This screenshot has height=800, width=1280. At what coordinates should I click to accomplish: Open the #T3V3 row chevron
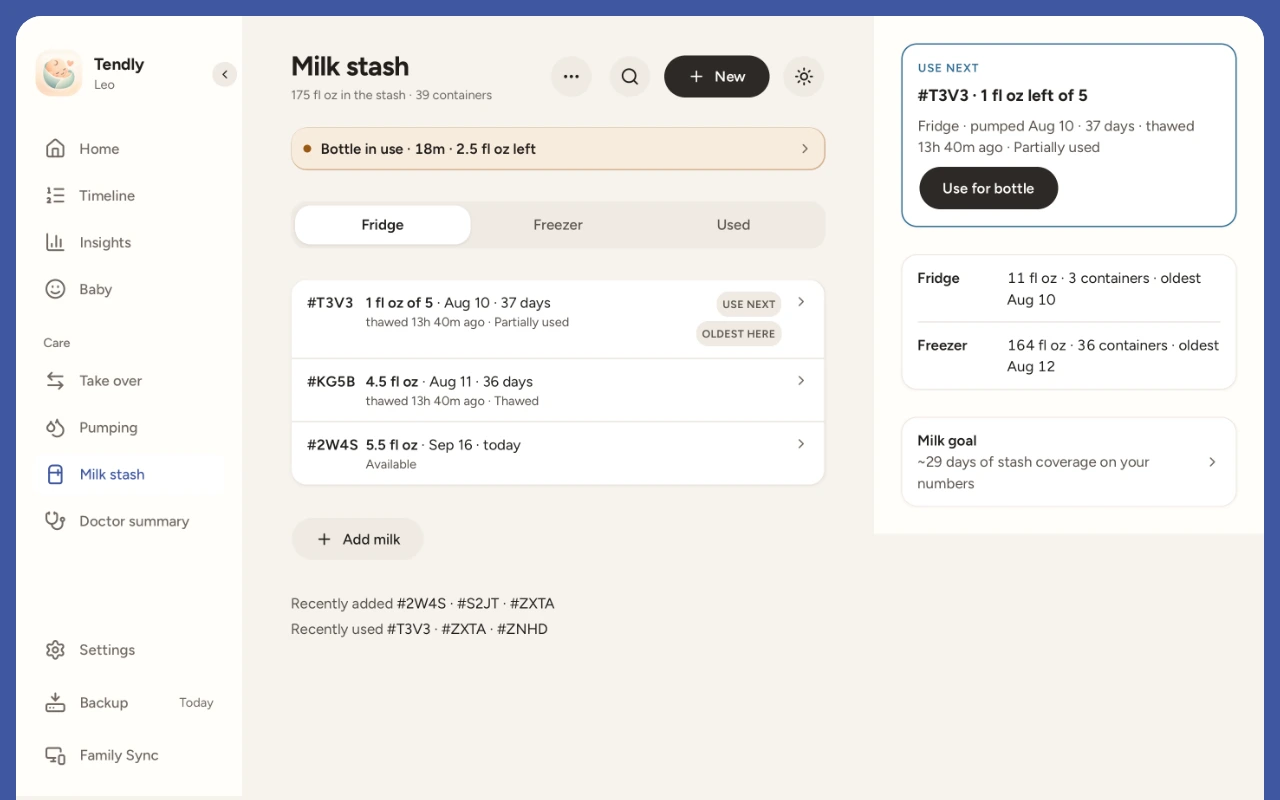click(x=801, y=302)
